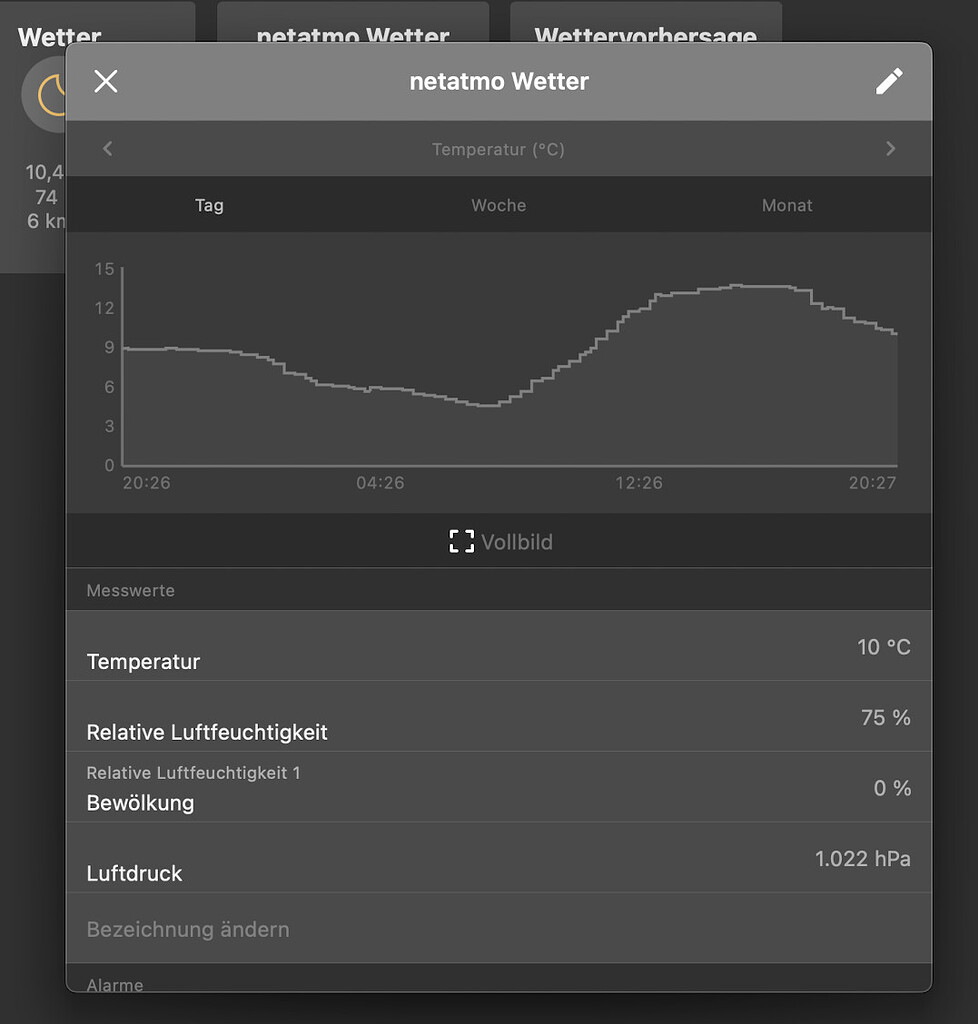Click the fullscreen icon next to Vollbild
The width and height of the screenshot is (978, 1024).
point(461,541)
